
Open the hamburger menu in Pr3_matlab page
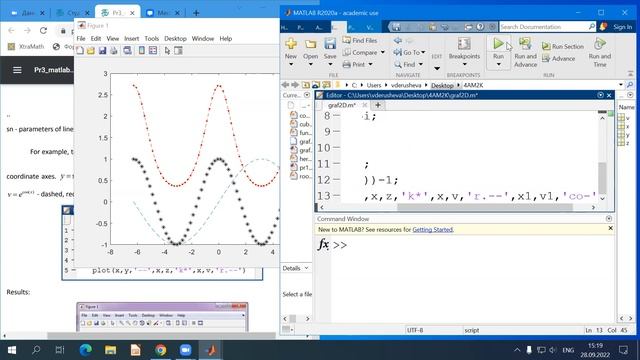(x=17, y=70)
